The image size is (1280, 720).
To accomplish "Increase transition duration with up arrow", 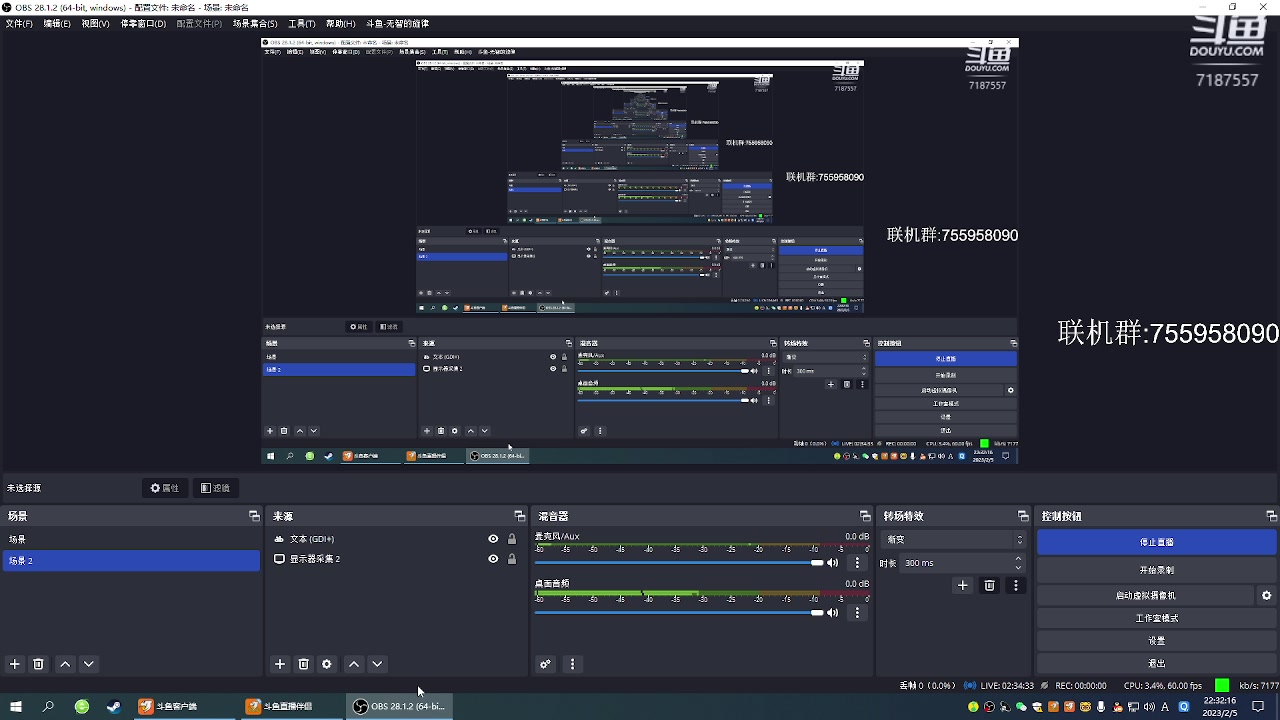I will tap(1019, 559).
